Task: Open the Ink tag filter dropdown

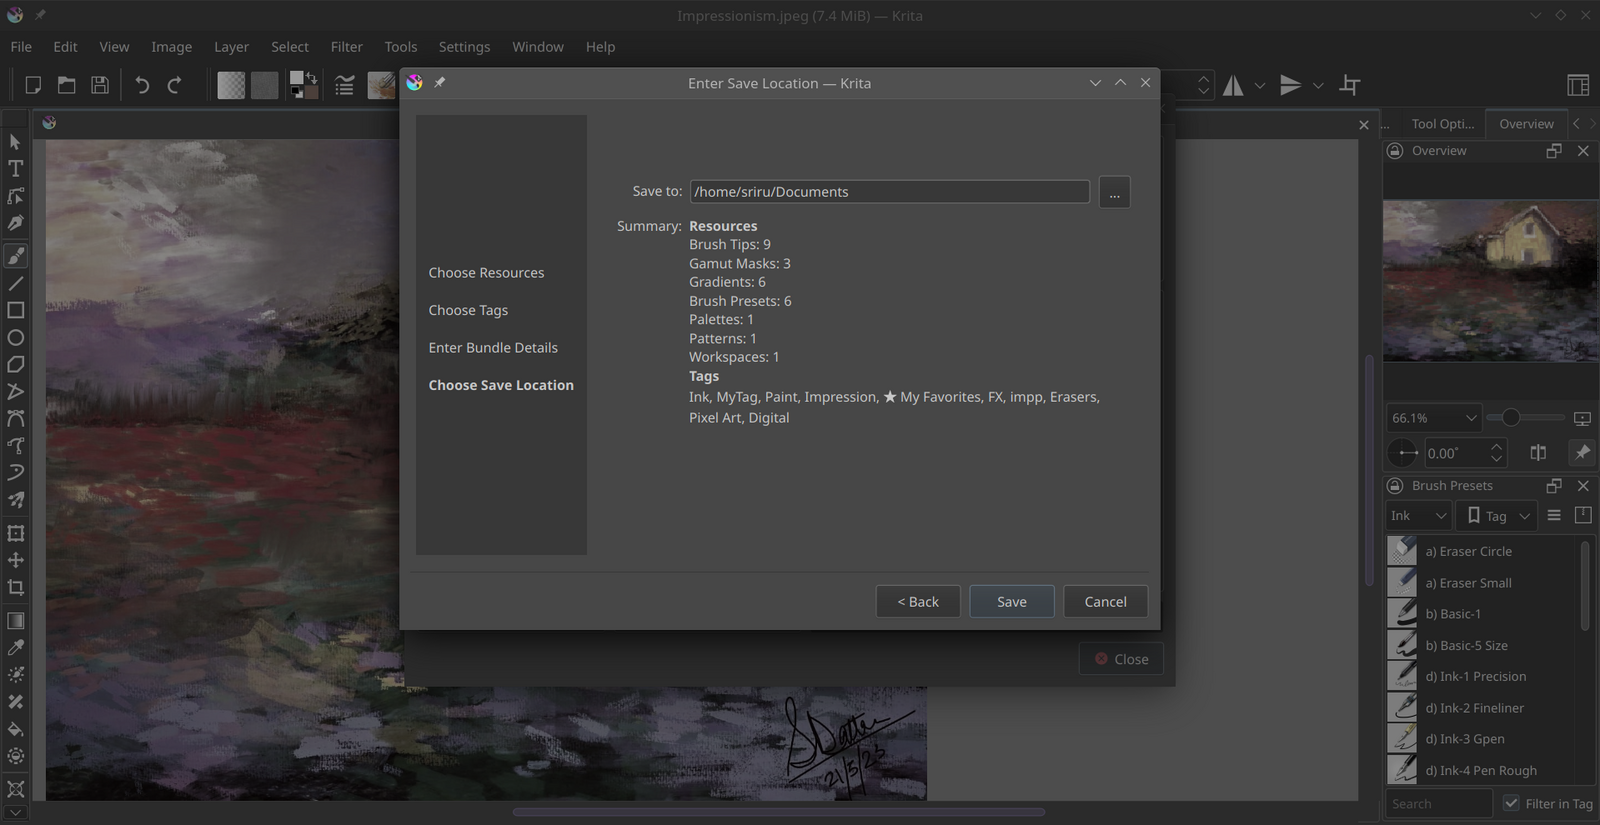Action: pyautogui.click(x=1419, y=516)
